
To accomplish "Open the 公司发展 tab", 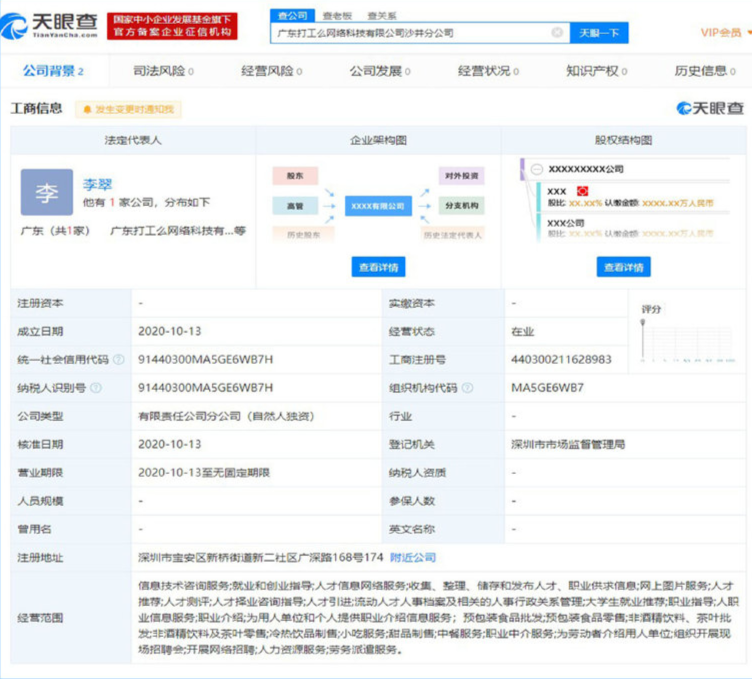I will (x=380, y=71).
